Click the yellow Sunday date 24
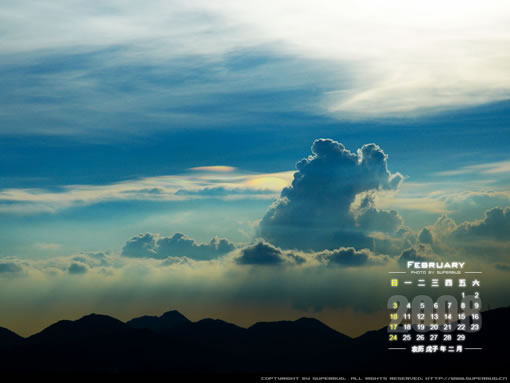 click(x=393, y=337)
